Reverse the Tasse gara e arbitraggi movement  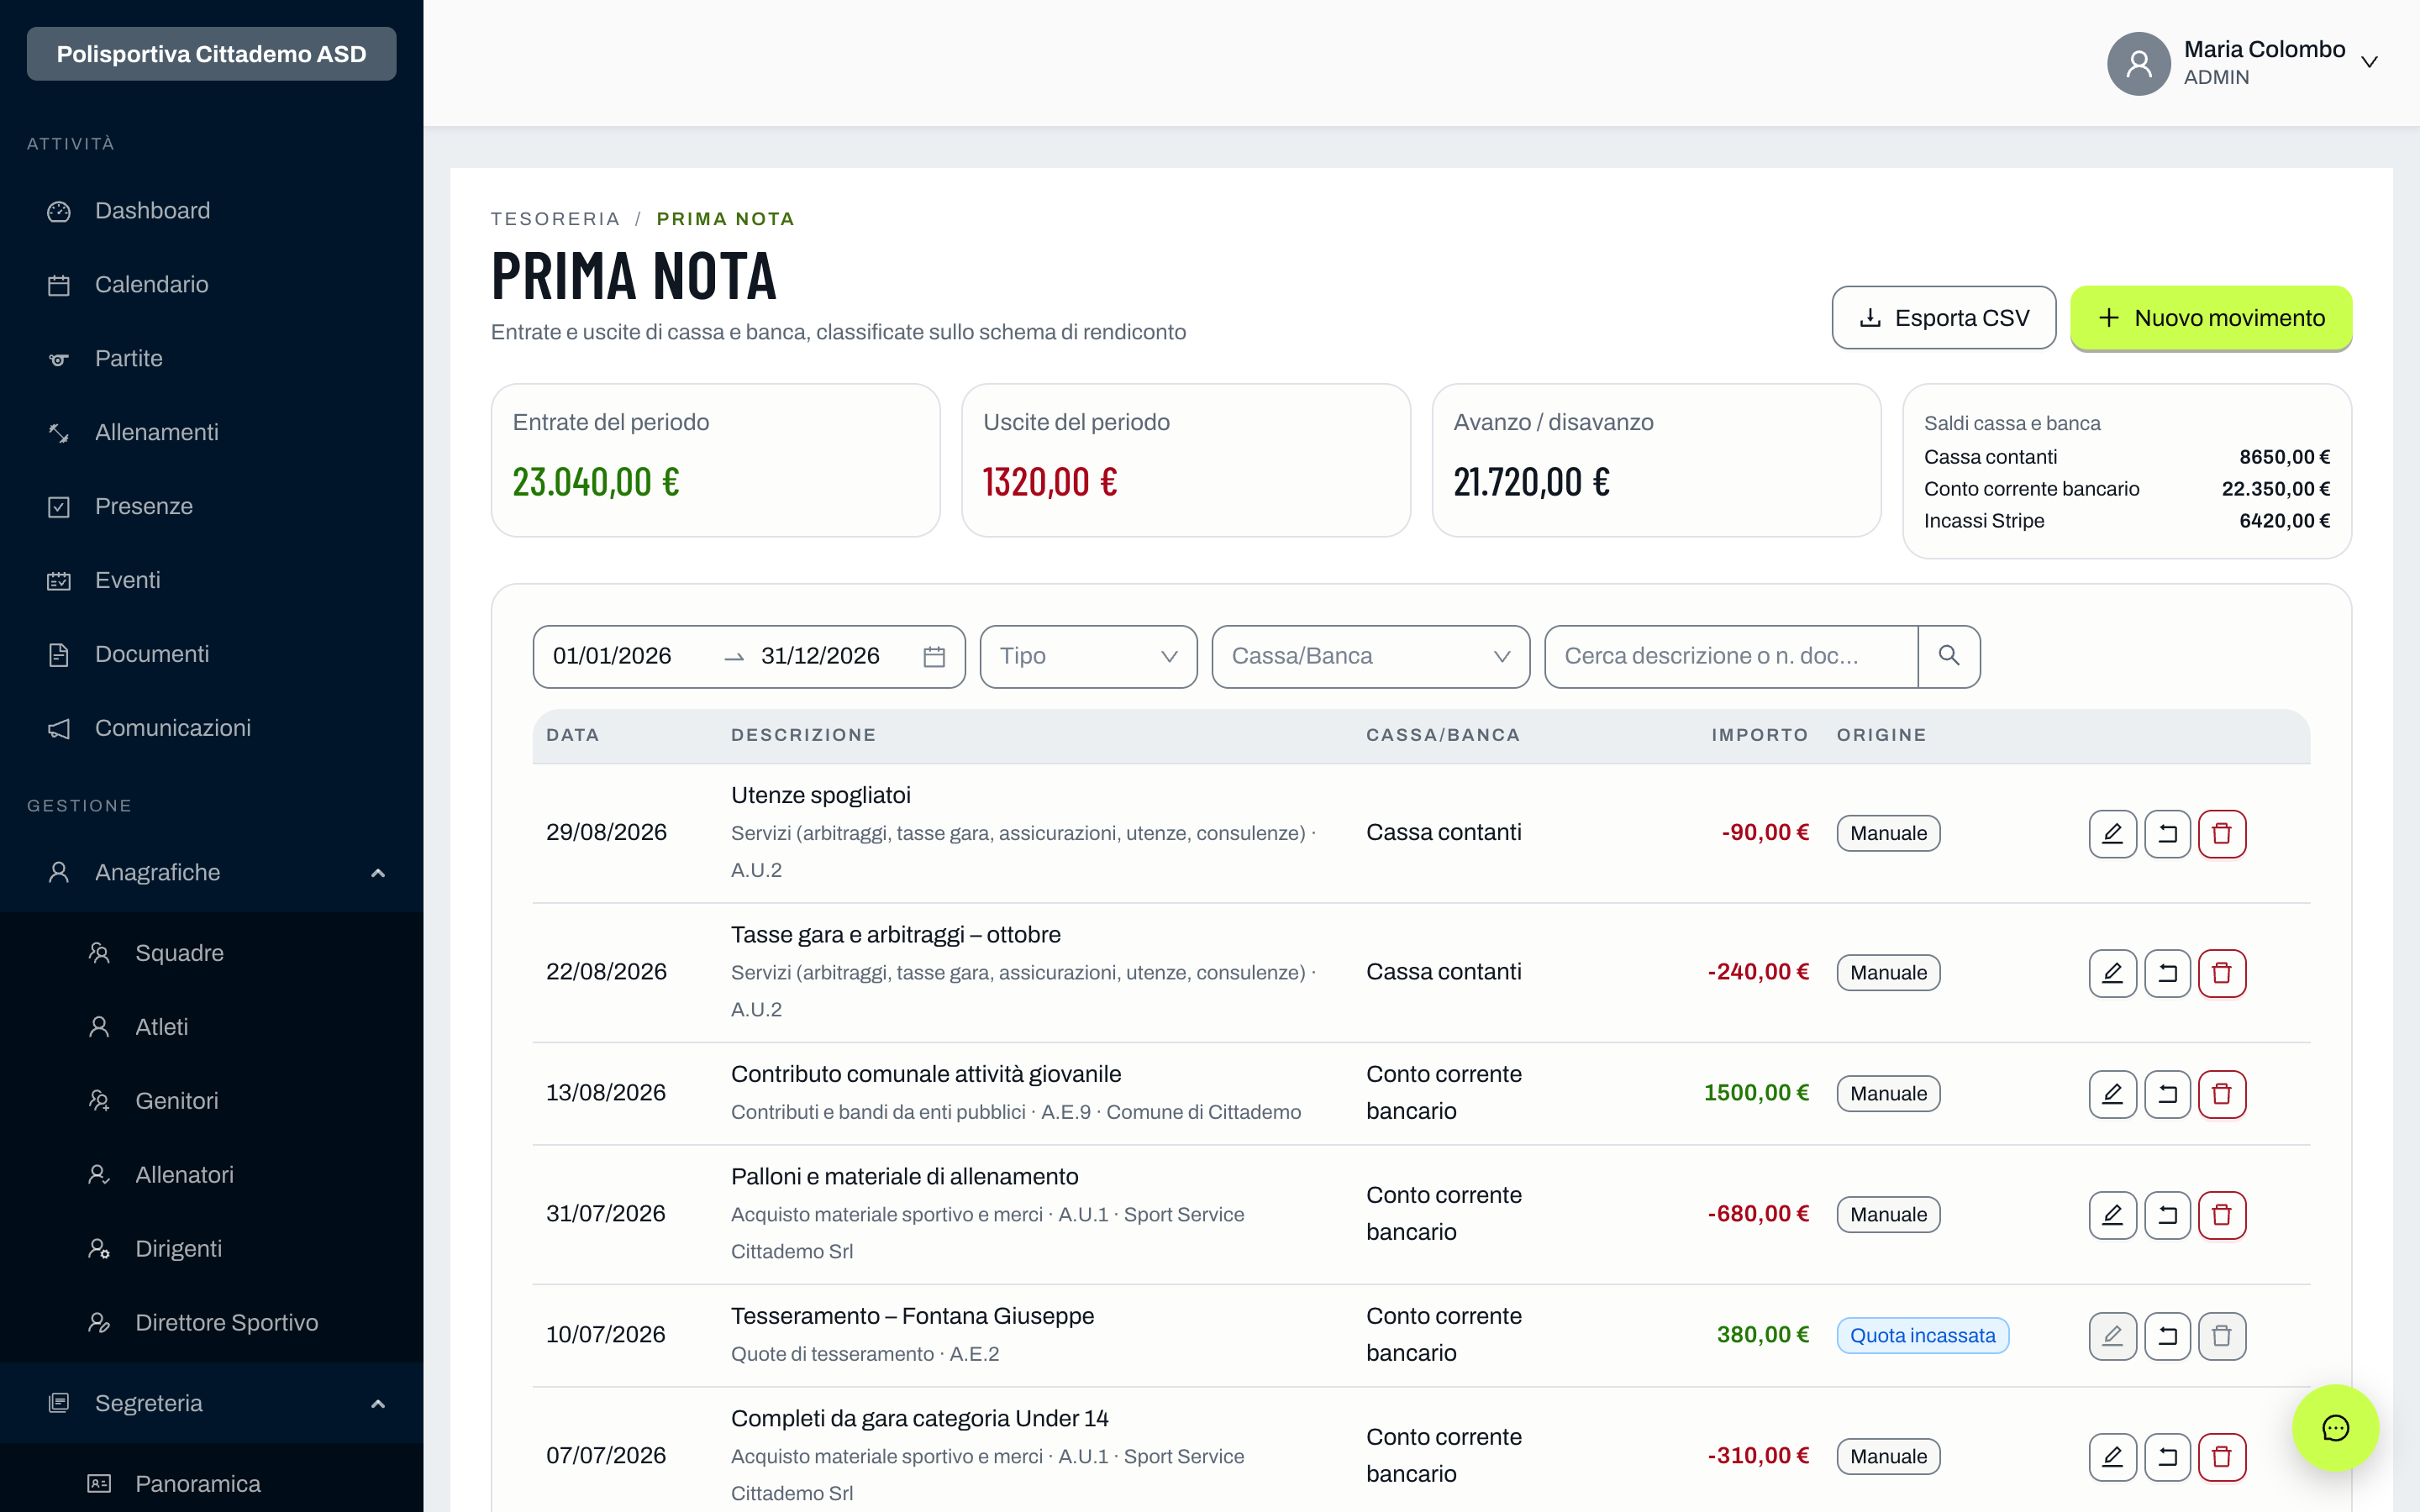coord(2167,972)
